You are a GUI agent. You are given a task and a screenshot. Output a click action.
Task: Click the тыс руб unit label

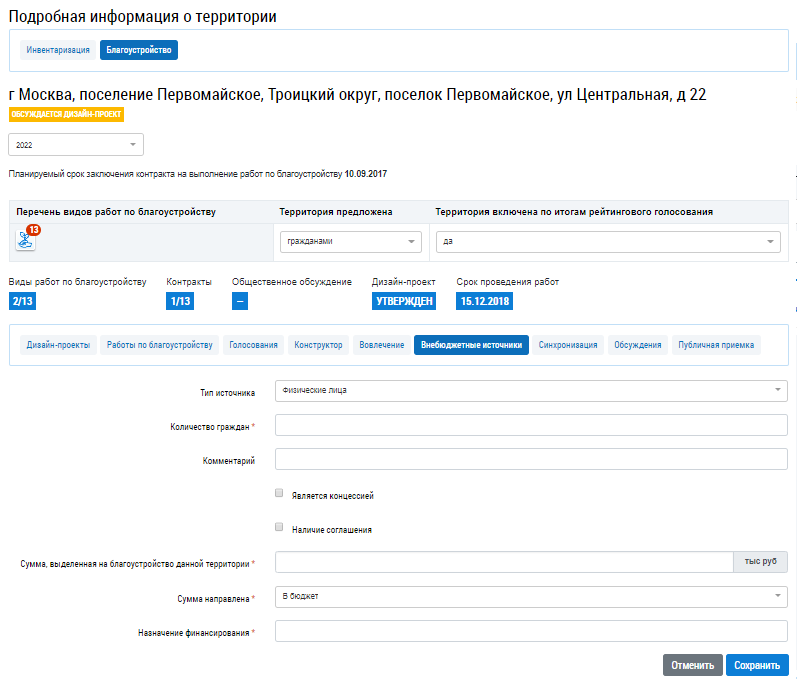click(760, 562)
